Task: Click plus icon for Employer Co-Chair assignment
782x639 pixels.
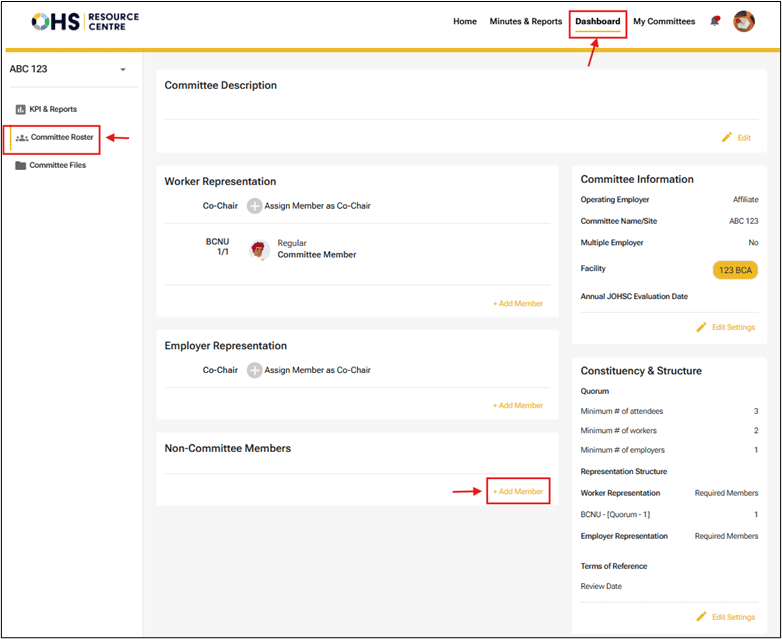Action: [254, 370]
